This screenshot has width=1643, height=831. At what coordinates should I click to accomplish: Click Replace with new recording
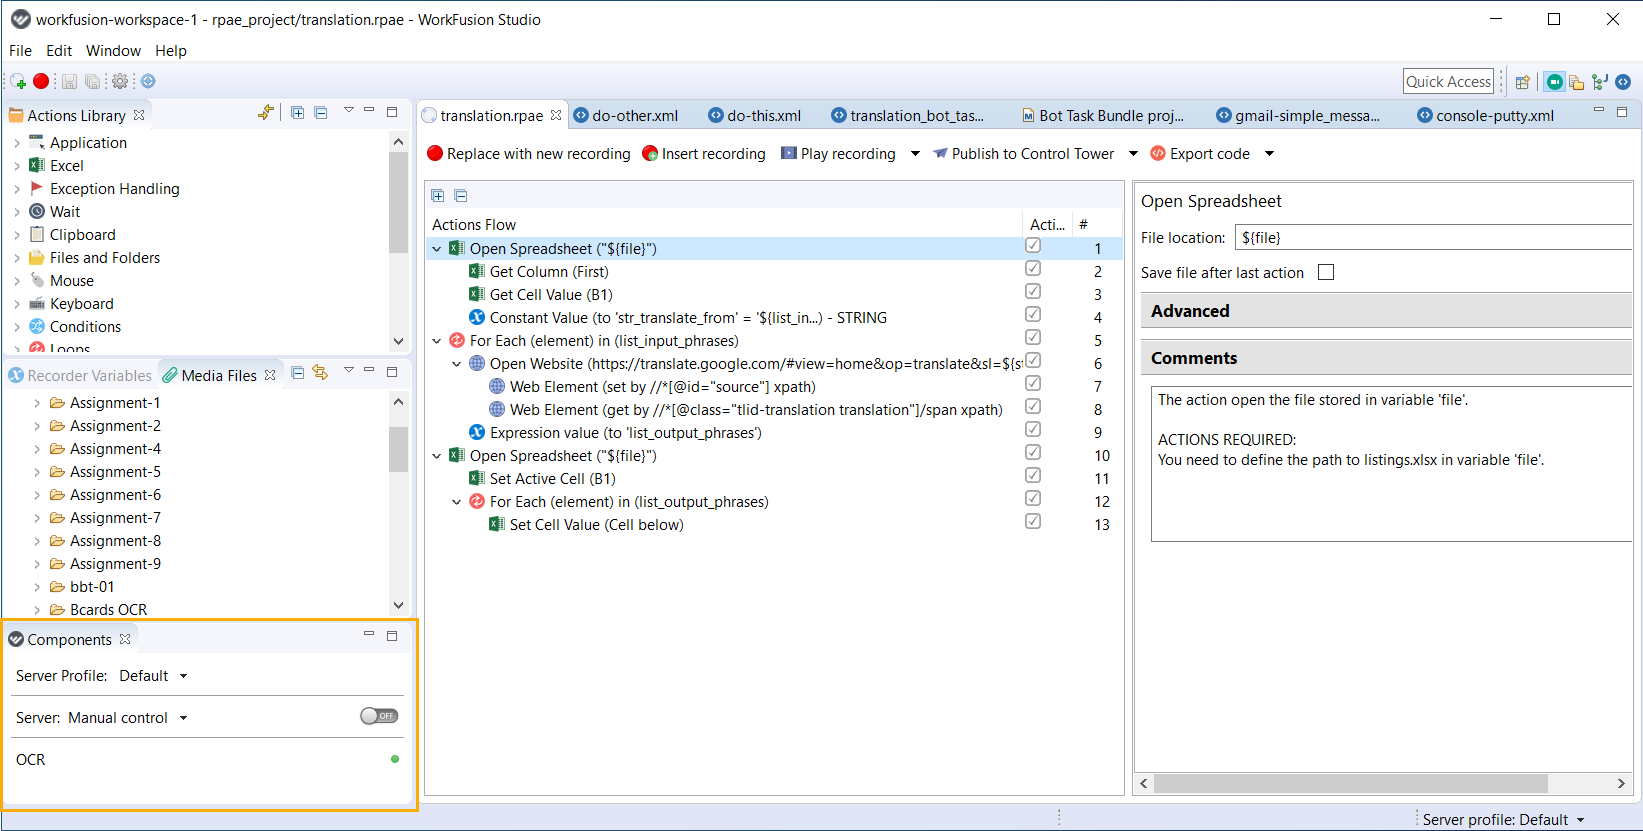click(x=529, y=154)
